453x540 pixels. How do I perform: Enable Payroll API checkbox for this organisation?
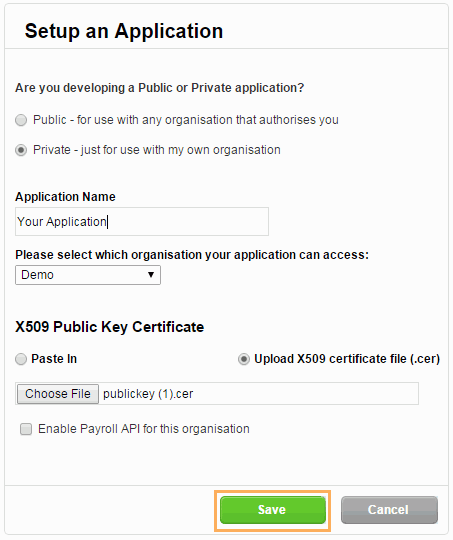26,429
